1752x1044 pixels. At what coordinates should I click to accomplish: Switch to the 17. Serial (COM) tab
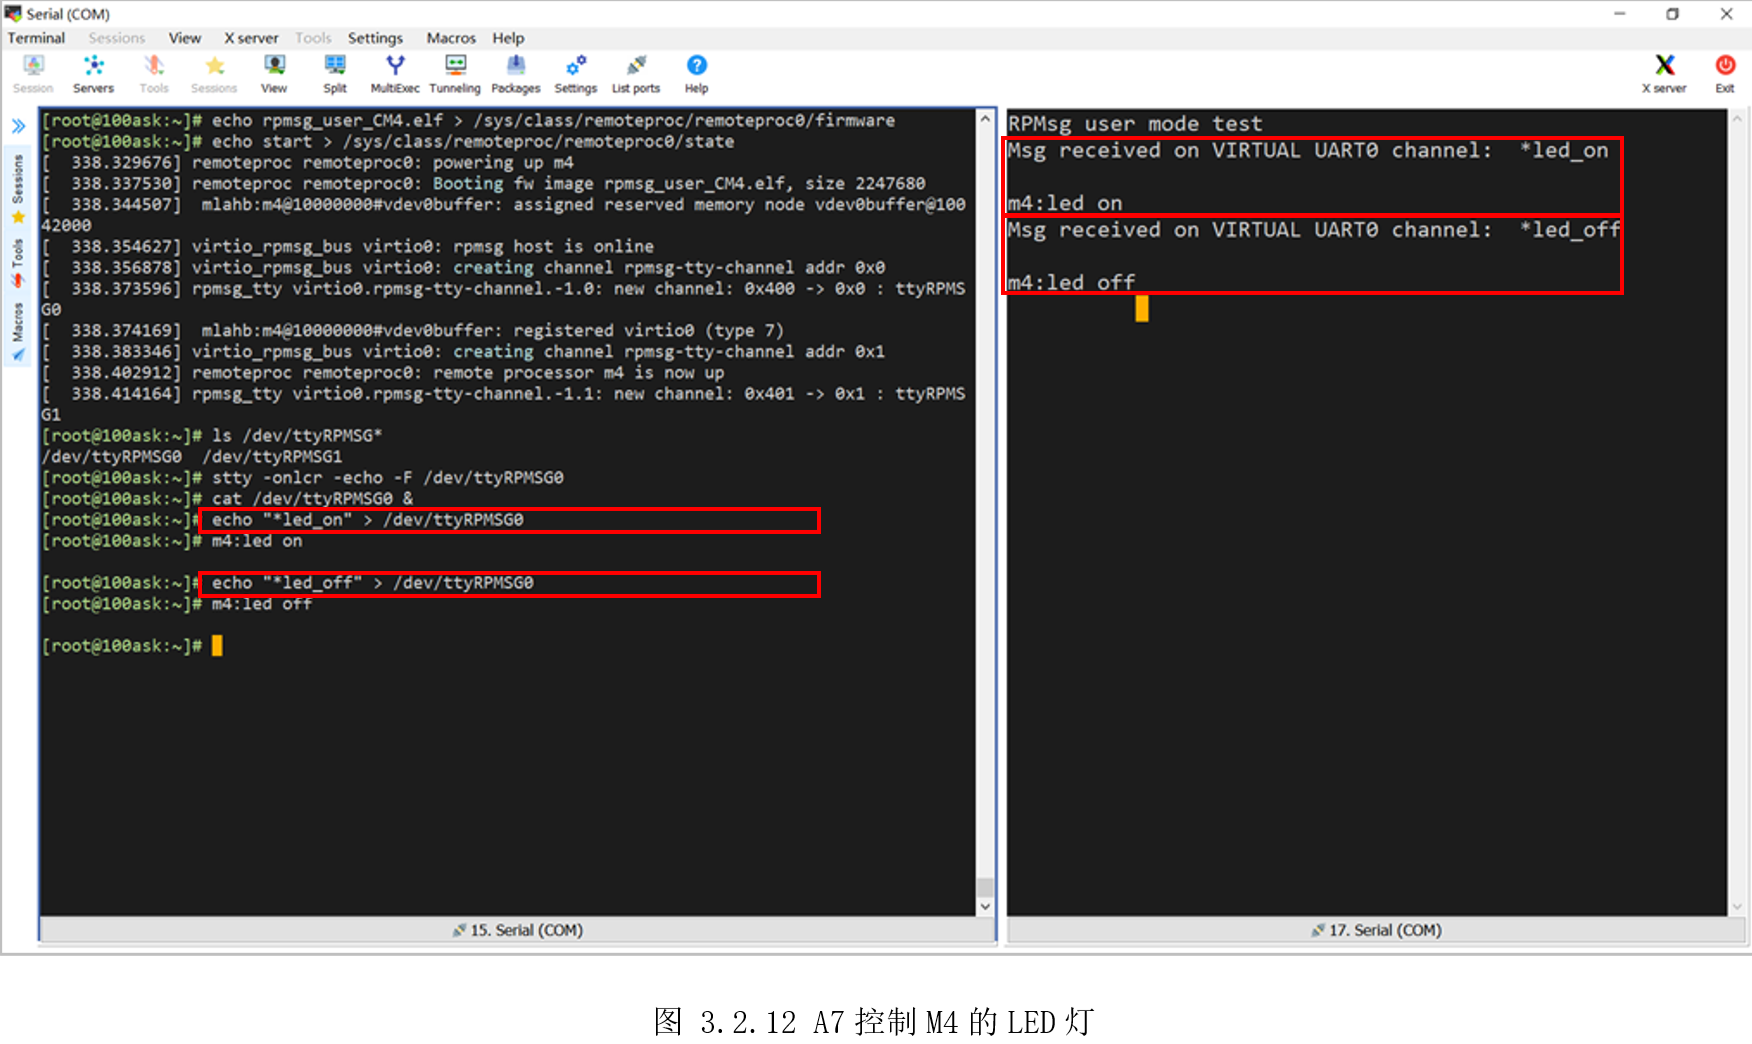pyautogui.click(x=1377, y=930)
